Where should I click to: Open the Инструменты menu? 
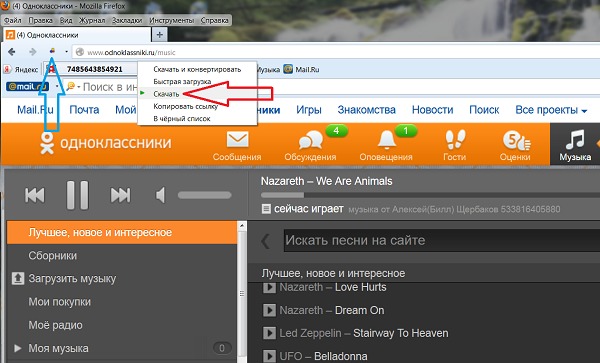(x=172, y=20)
